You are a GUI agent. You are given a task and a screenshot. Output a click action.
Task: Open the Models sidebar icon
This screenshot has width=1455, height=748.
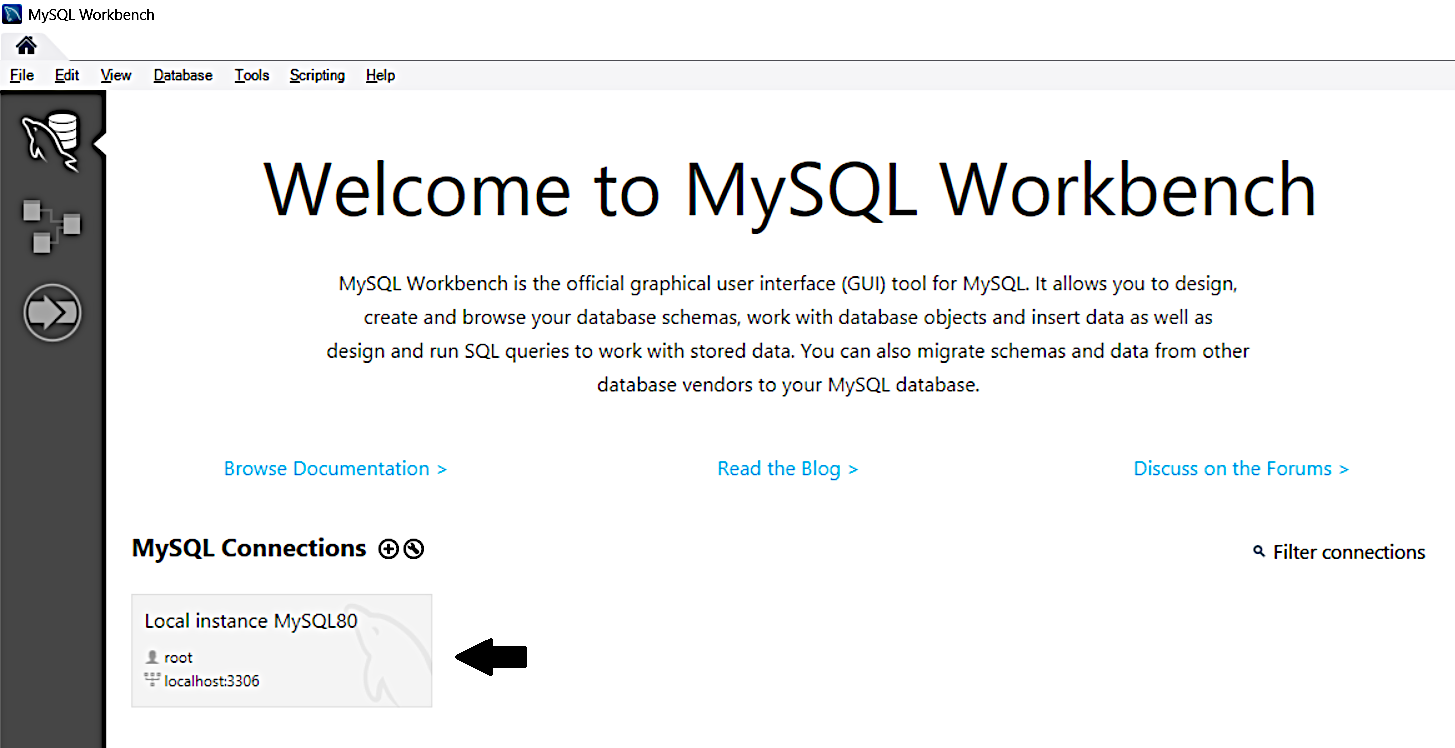(x=51, y=227)
